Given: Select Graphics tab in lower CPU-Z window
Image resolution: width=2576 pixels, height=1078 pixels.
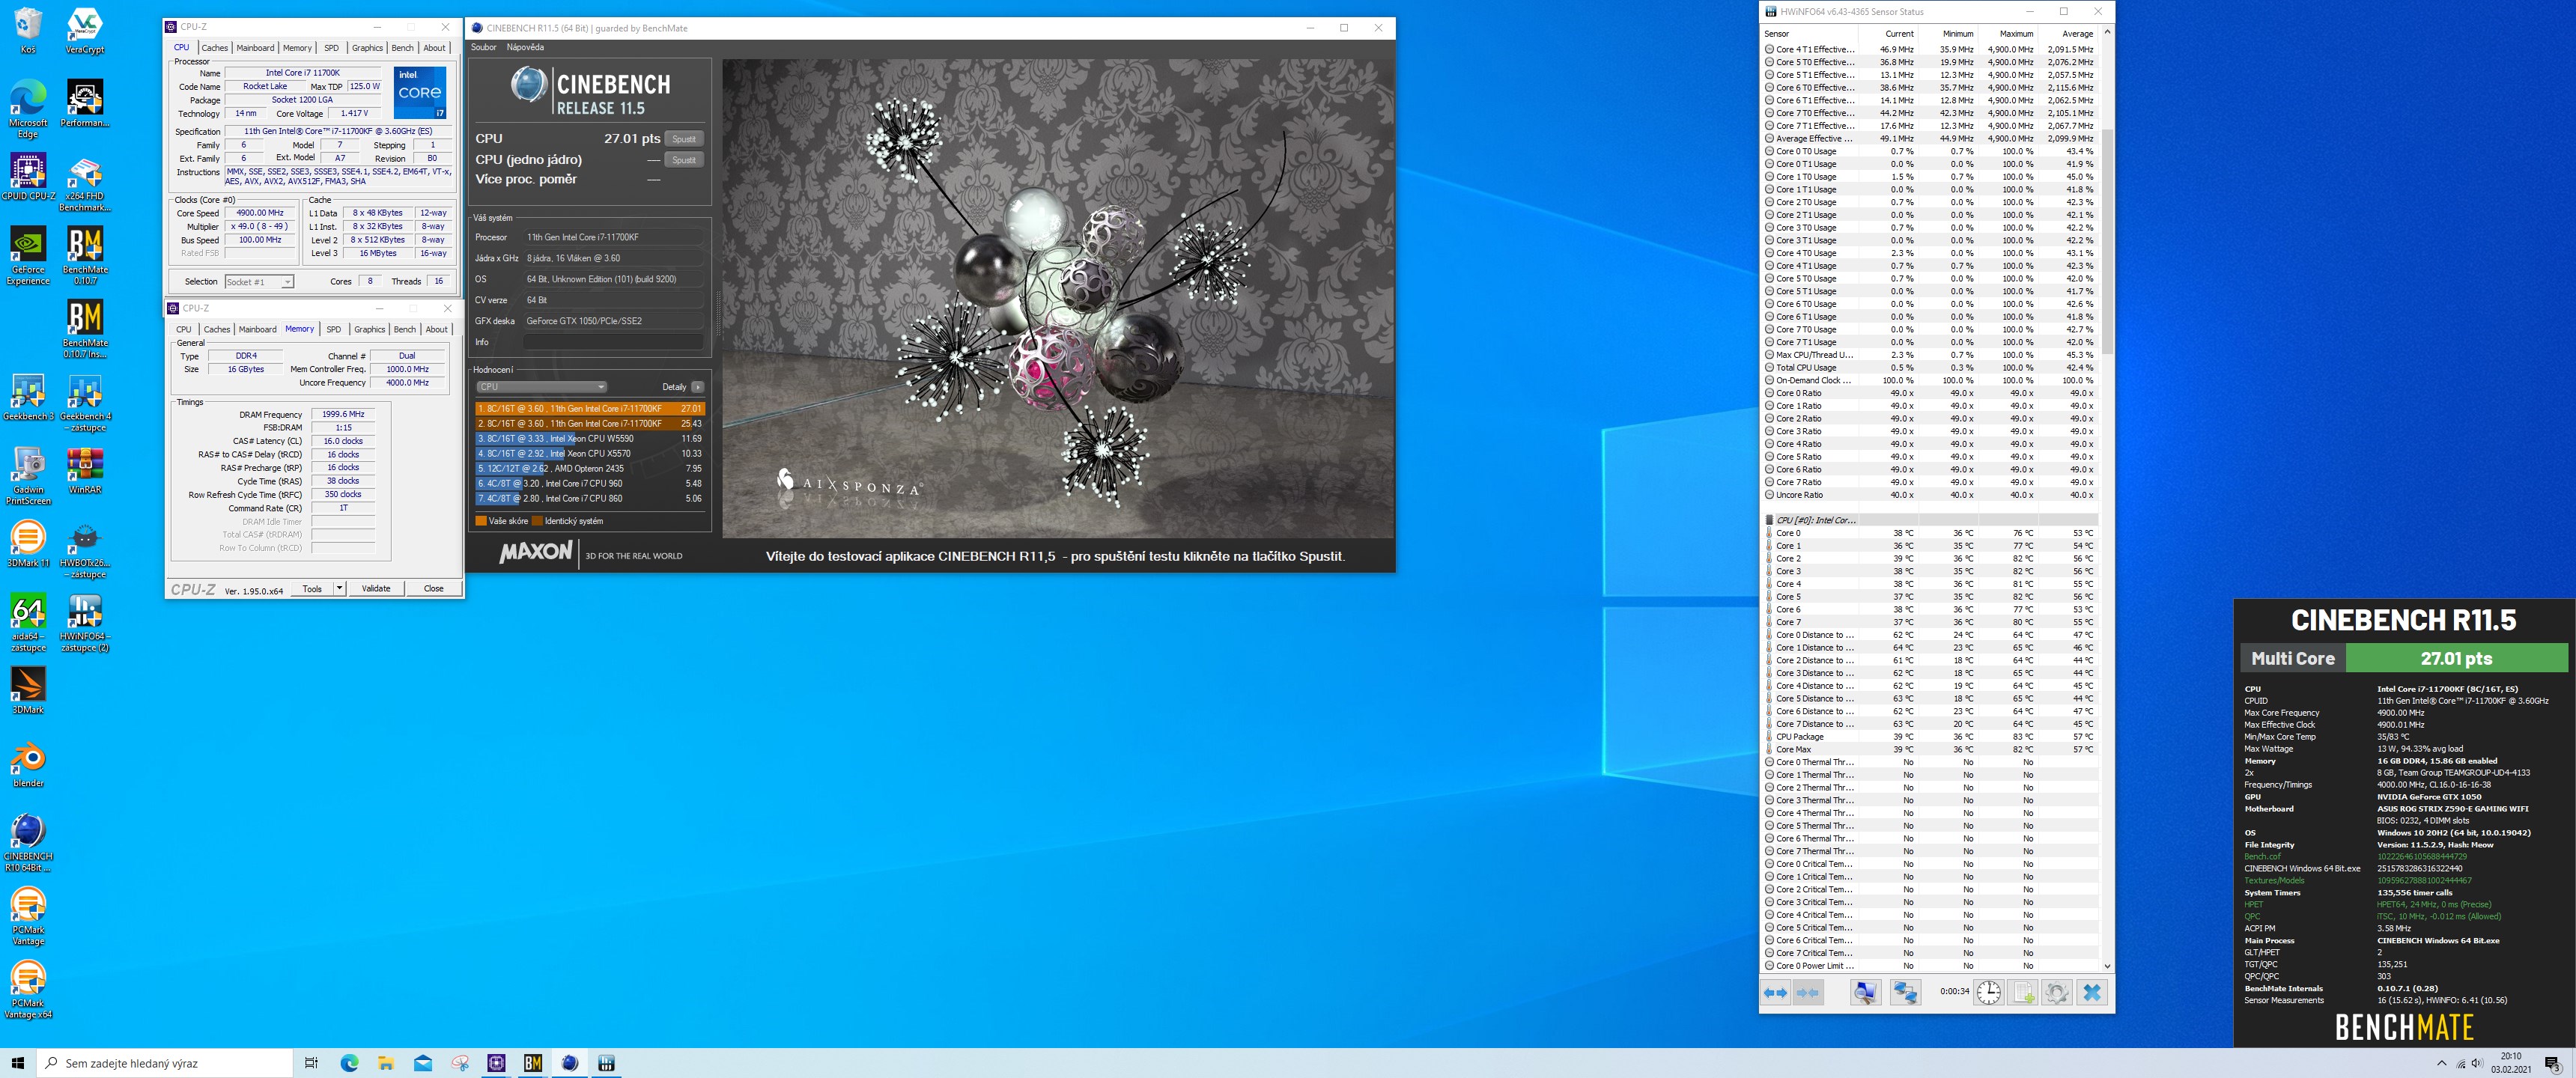Looking at the screenshot, I should 369,329.
